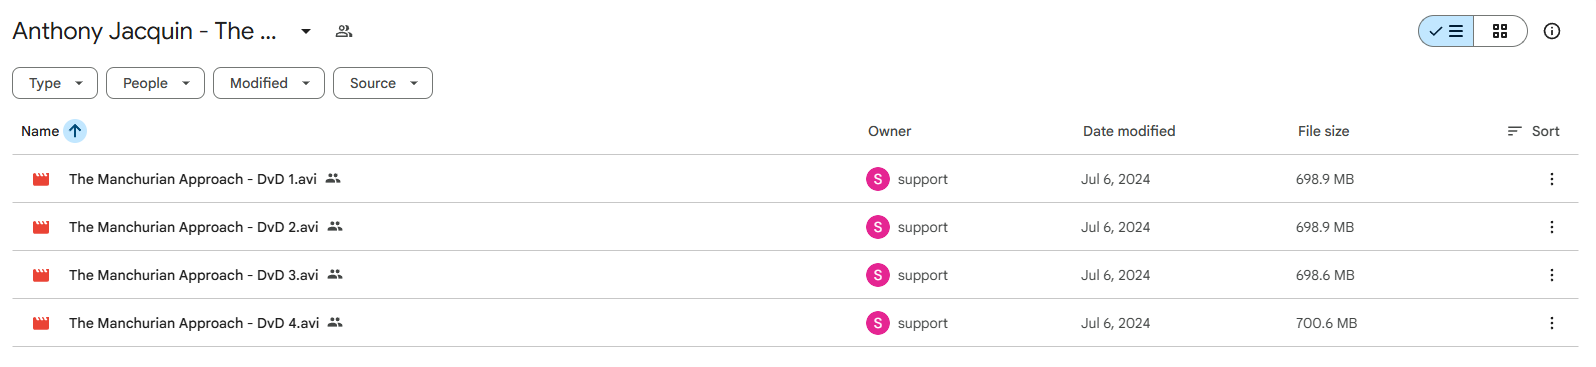Open more actions for DvD 3.avi
This screenshot has width=1596, height=367.
(x=1552, y=275)
